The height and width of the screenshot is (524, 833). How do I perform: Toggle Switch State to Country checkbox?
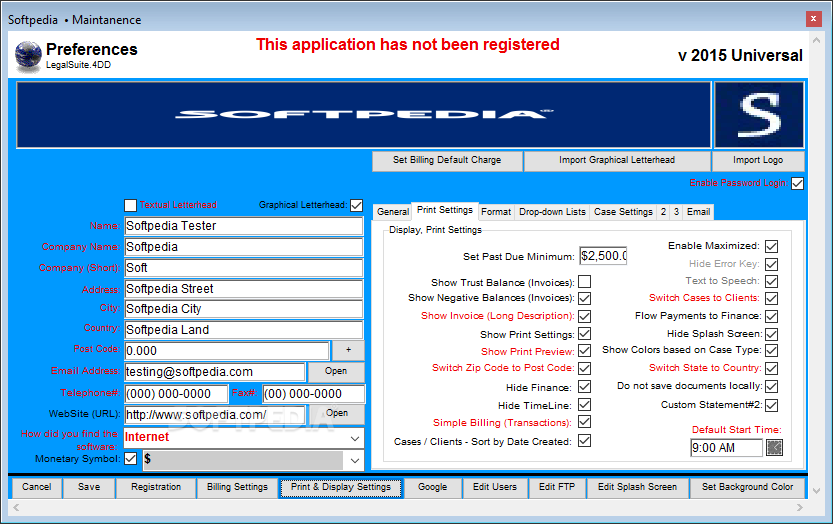771,368
